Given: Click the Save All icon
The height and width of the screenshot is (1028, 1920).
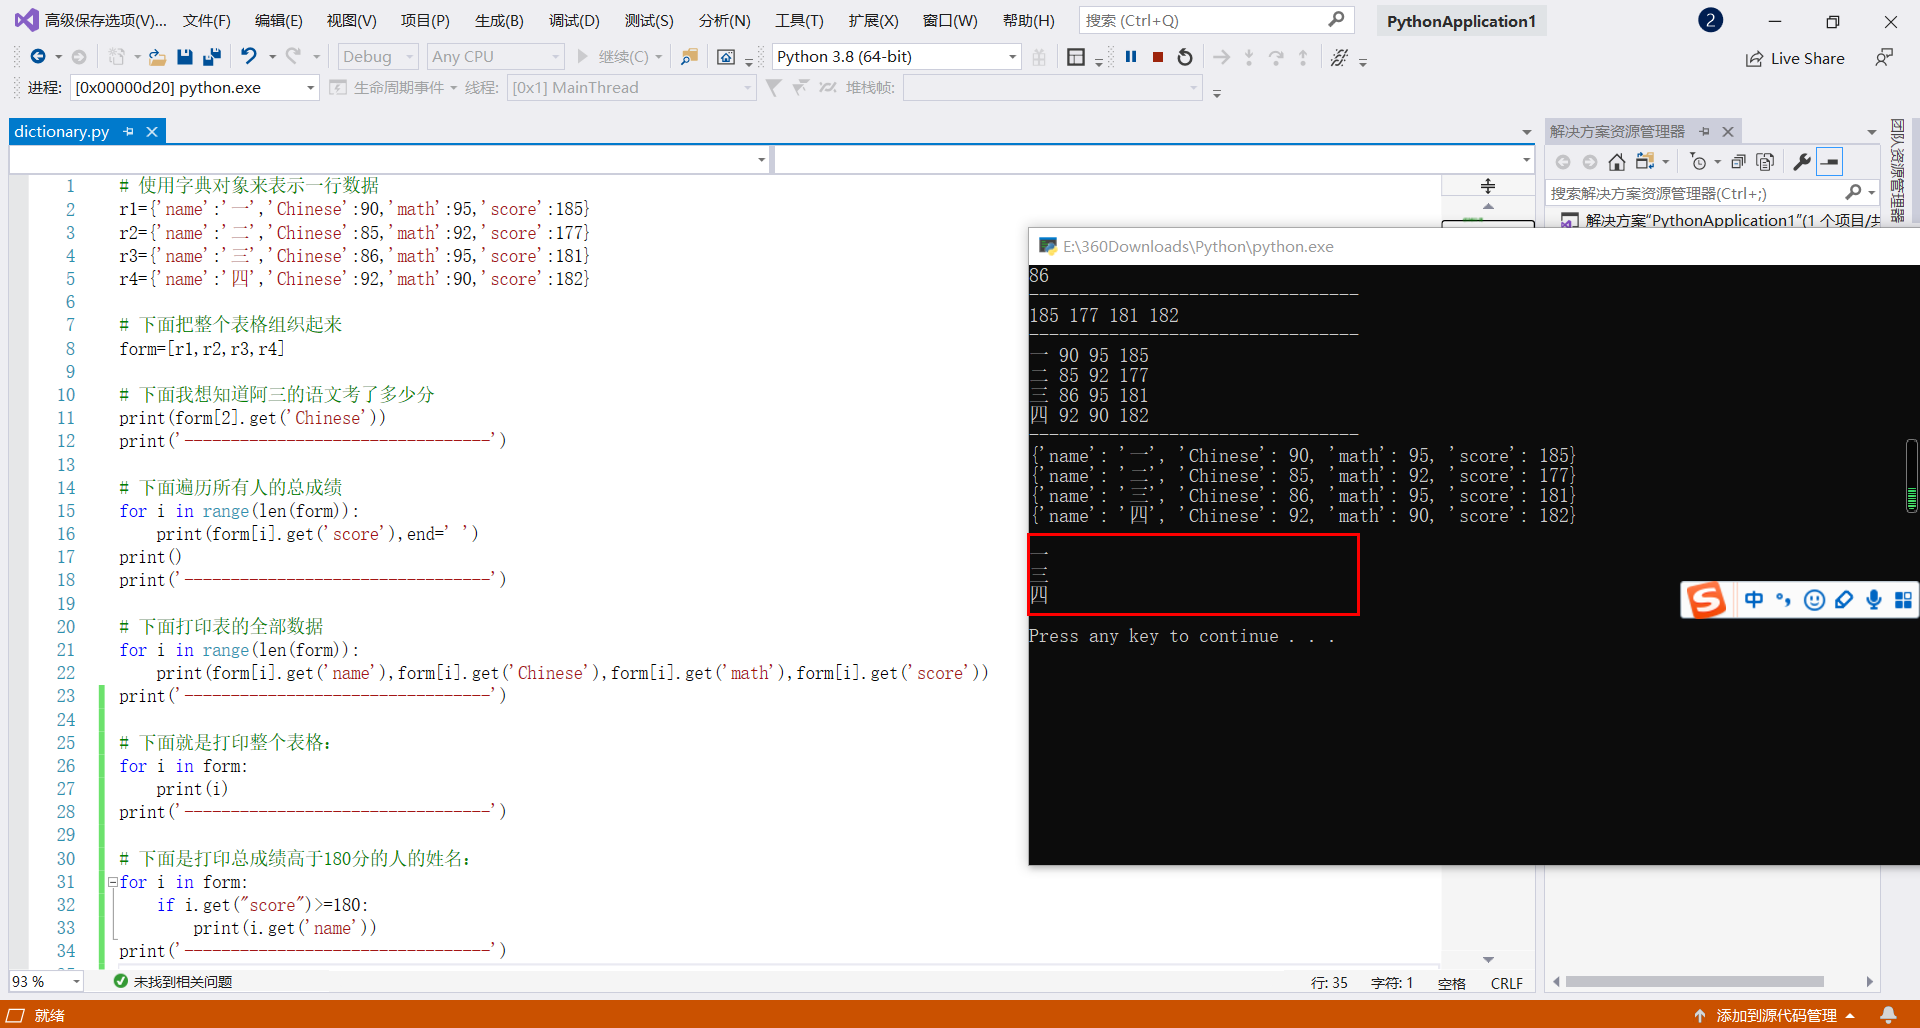Looking at the screenshot, I should (212, 57).
